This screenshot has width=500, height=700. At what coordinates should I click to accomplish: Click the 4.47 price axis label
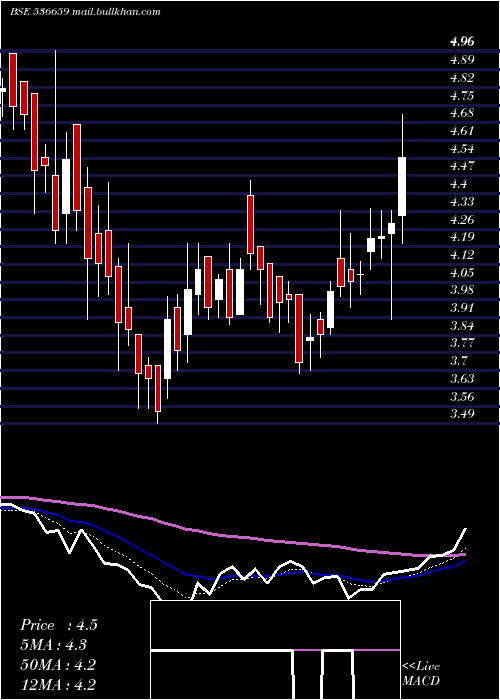pyautogui.click(x=462, y=166)
